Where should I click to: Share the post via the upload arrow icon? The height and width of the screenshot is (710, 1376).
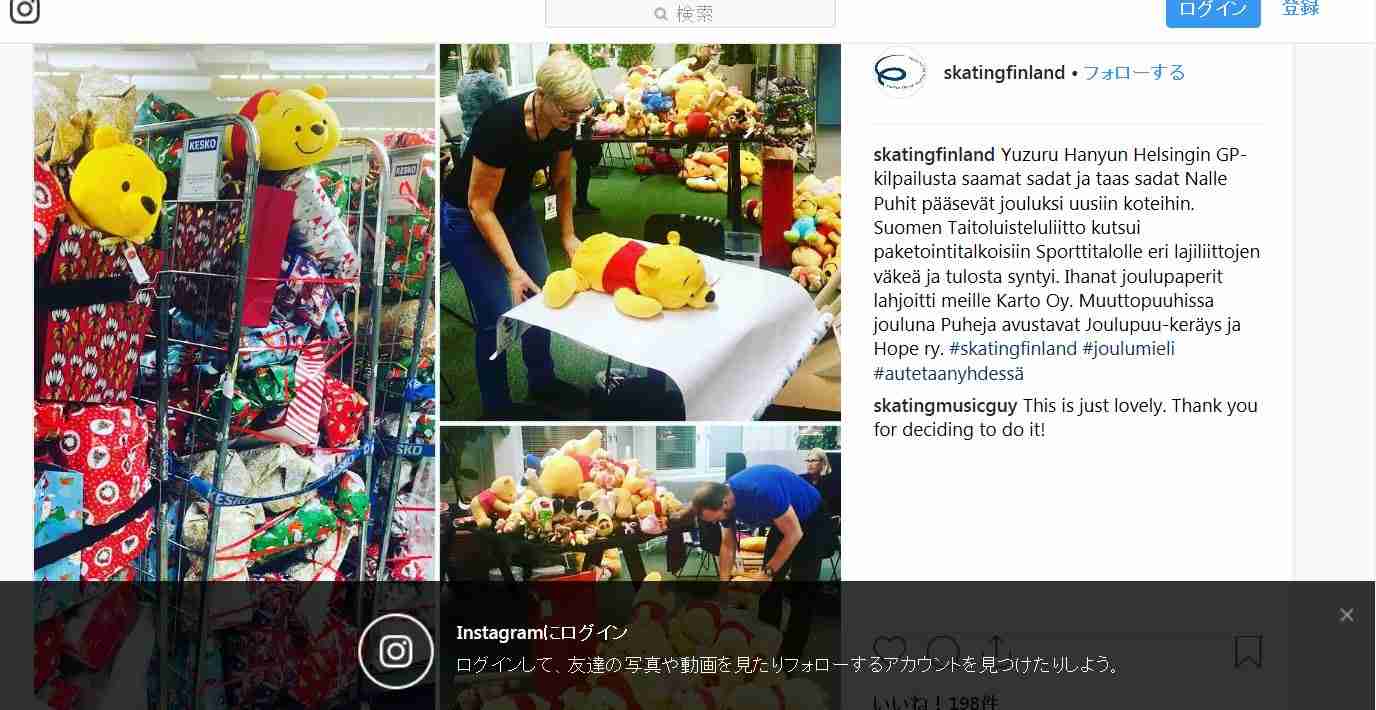pos(996,651)
